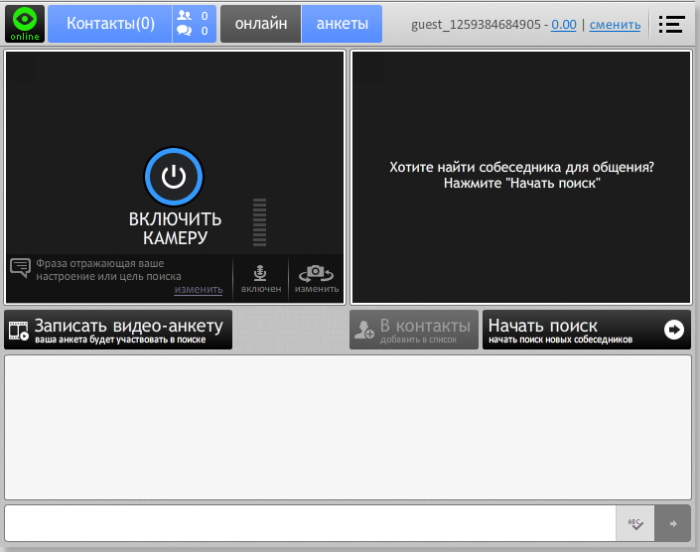The image size is (700, 552).
Task: Click the chat history area
Action: [x=348, y=427]
